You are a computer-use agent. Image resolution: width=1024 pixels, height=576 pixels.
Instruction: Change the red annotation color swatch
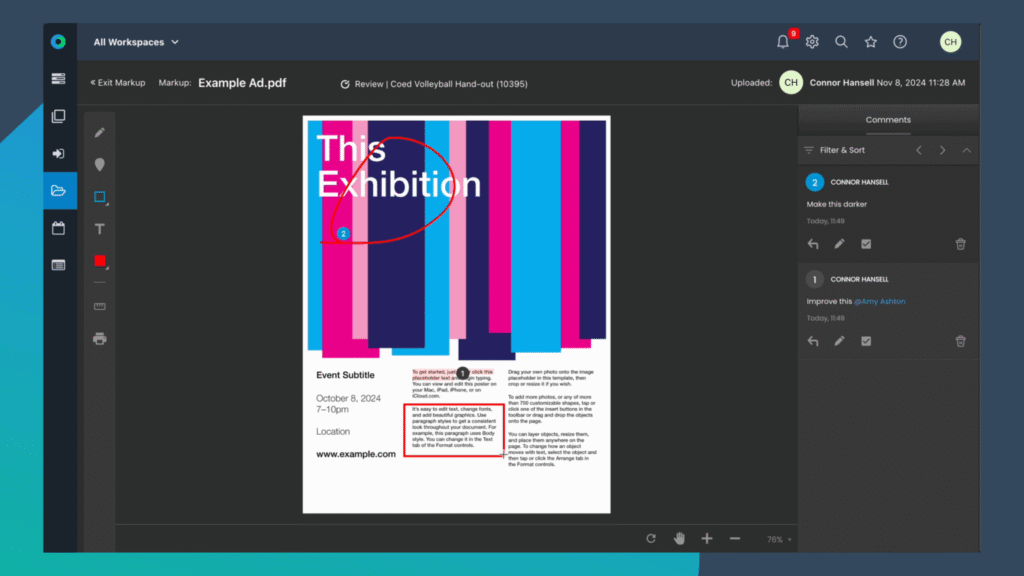point(99,261)
